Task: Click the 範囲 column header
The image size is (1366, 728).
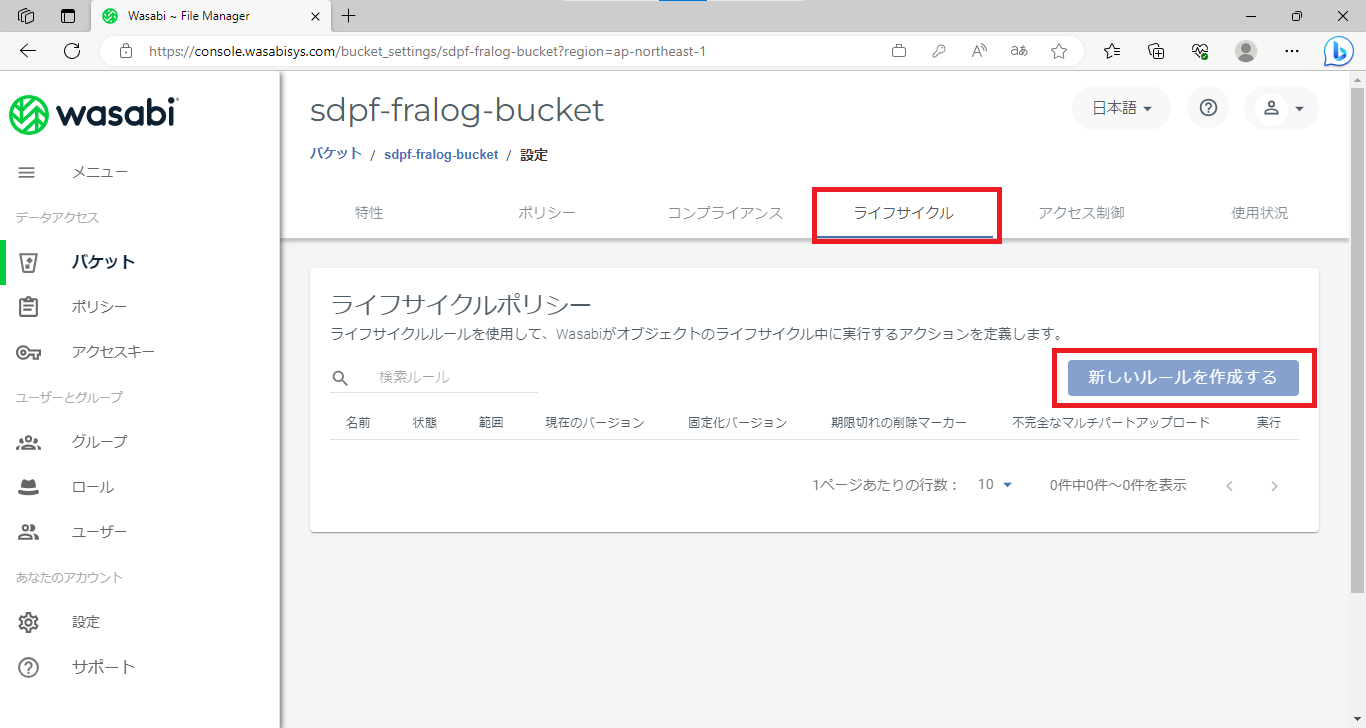Action: 491,423
